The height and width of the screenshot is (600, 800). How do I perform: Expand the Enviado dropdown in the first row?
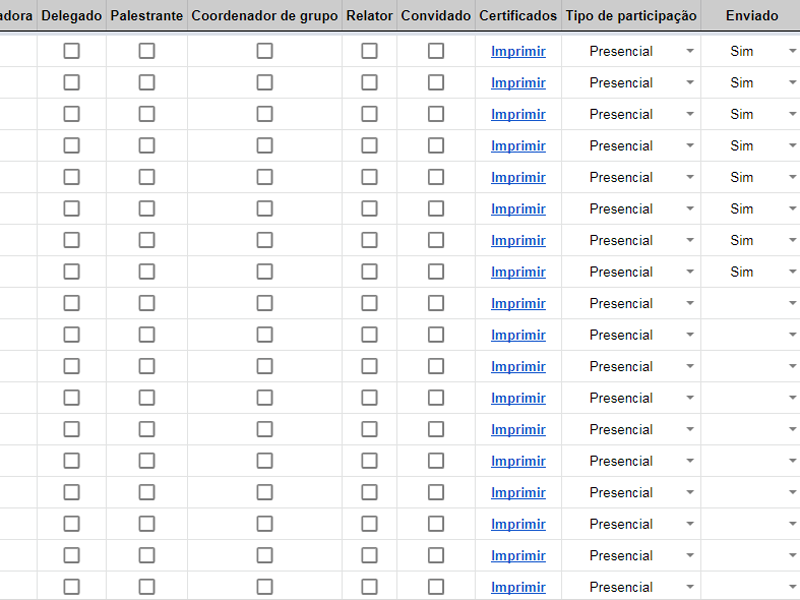[x=790, y=51]
